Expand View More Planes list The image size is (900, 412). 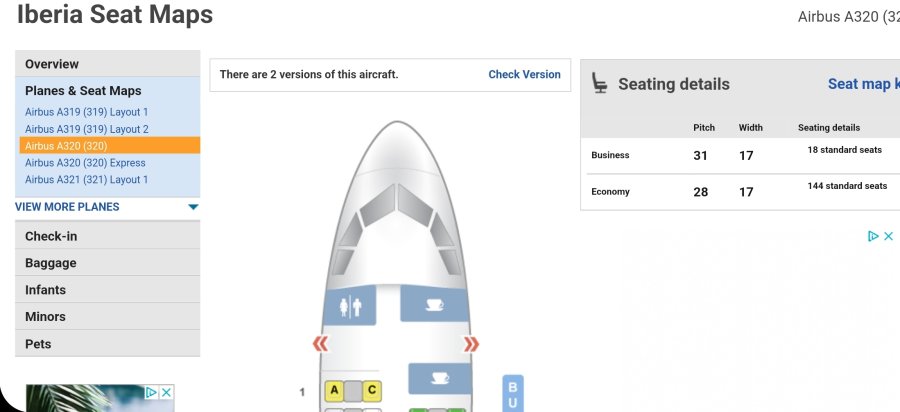pyautogui.click(x=193, y=207)
